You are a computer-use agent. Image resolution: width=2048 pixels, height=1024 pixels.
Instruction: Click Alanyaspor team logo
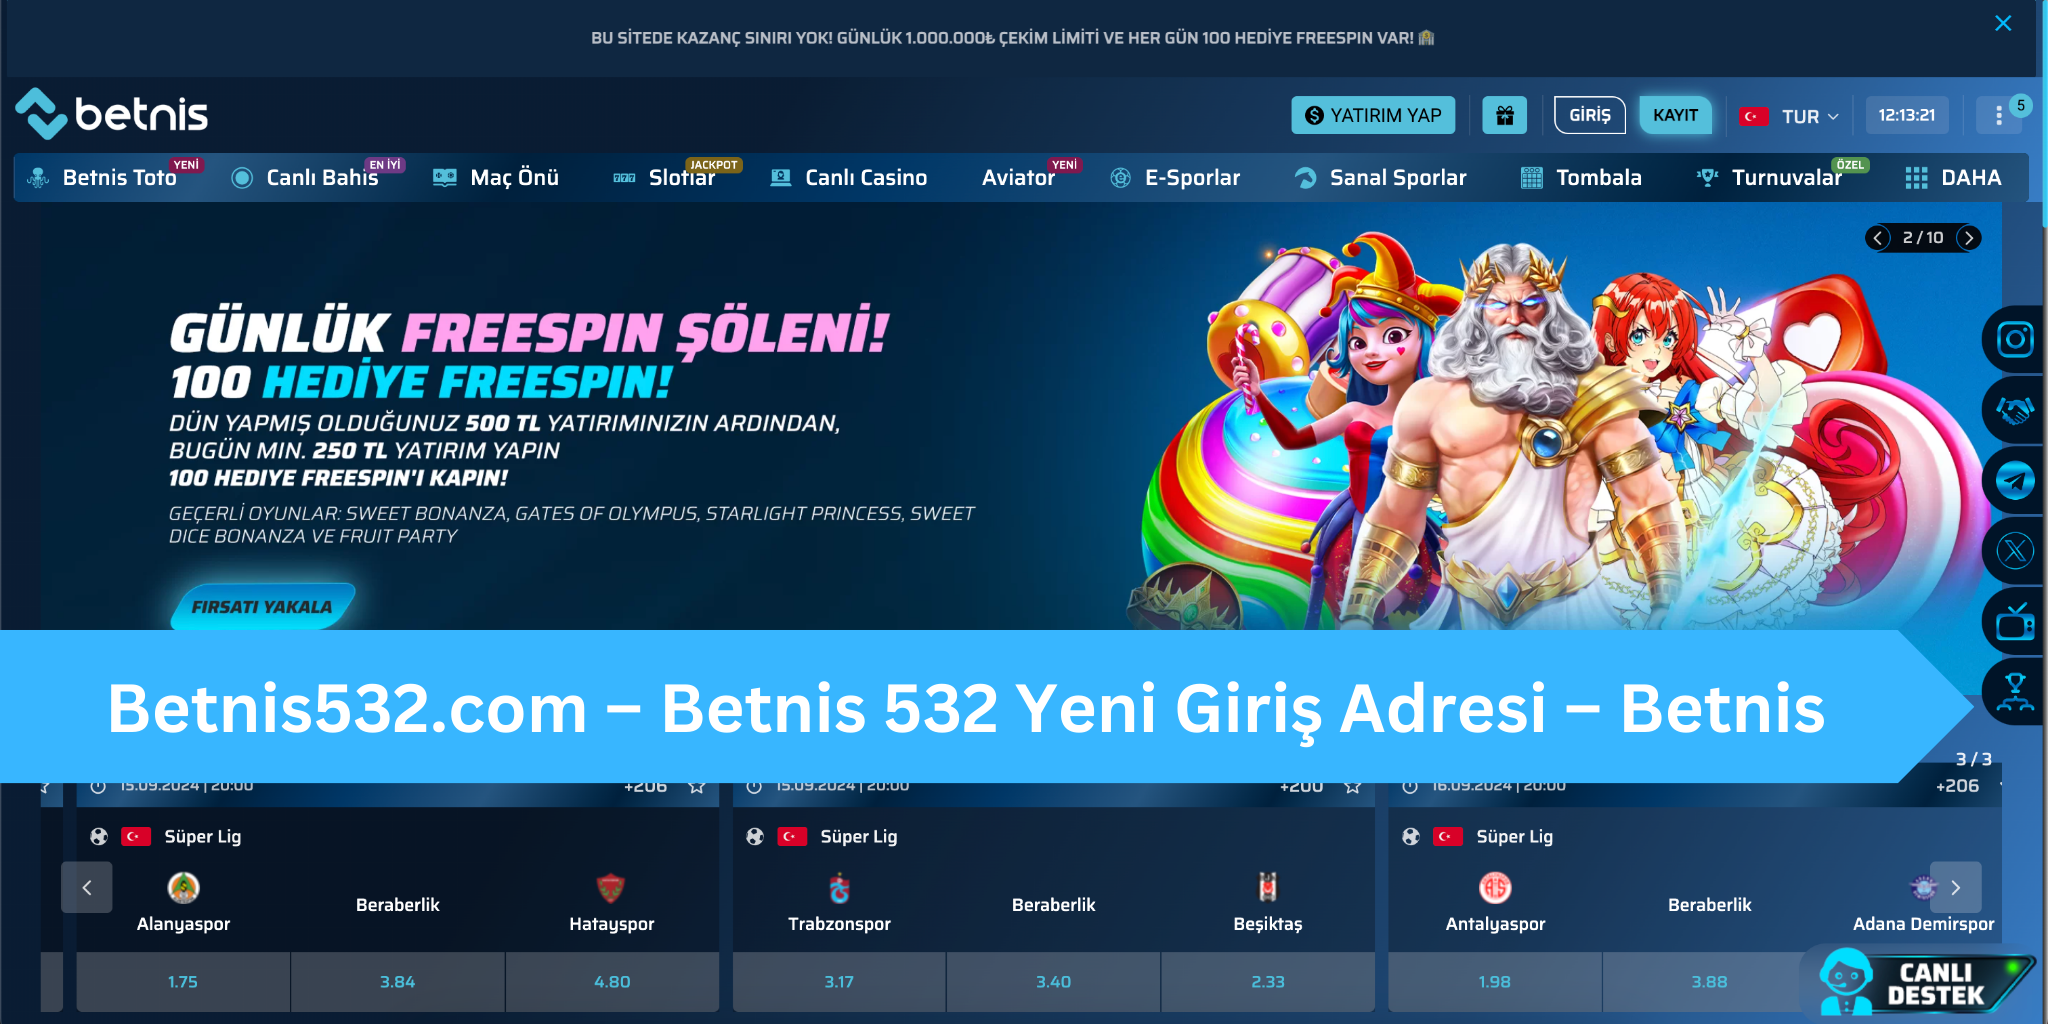coord(183,888)
